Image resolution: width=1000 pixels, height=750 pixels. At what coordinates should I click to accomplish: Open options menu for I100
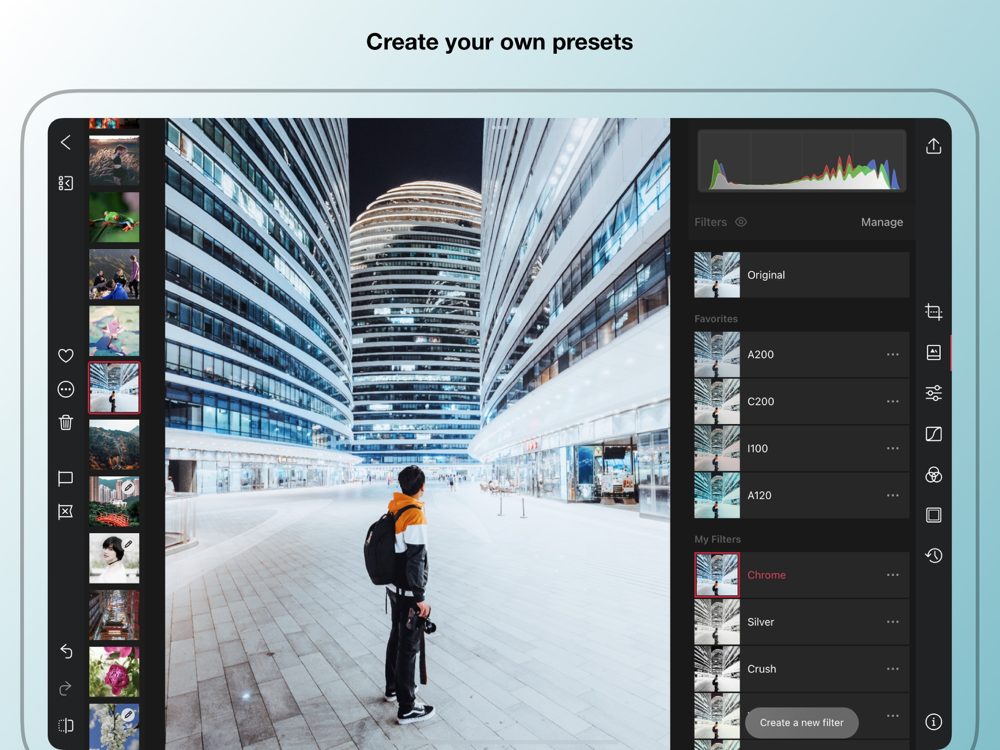[892, 448]
